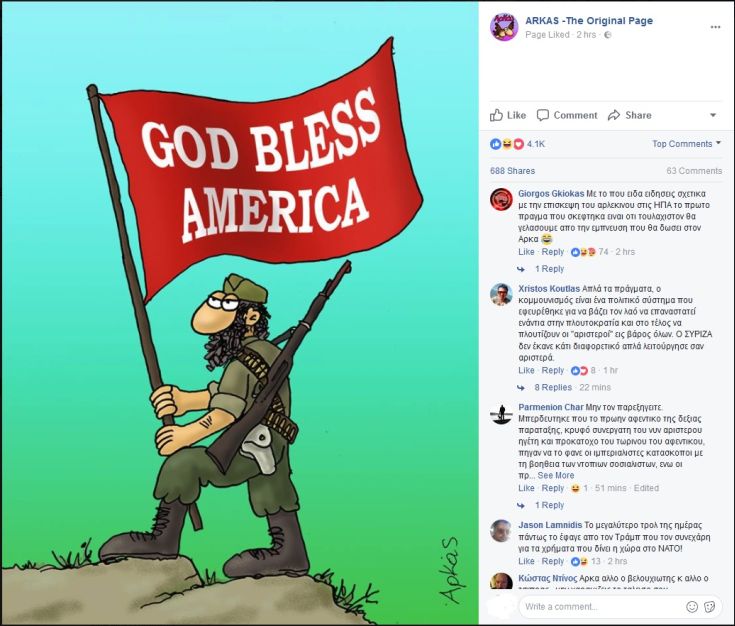Image resolution: width=735 pixels, height=626 pixels.
Task: Open the three-dots post options menu
Action: point(715,27)
